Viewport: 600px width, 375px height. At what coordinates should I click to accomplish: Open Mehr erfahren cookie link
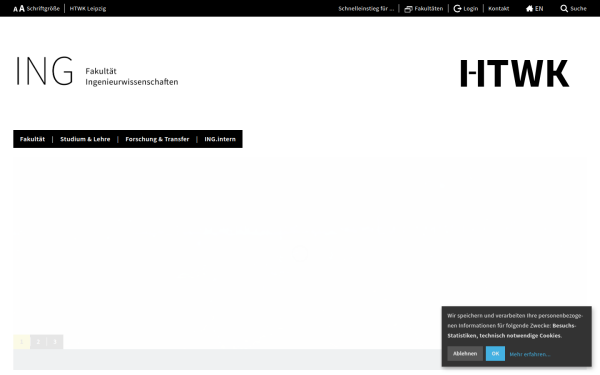click(x=530, y=354)
